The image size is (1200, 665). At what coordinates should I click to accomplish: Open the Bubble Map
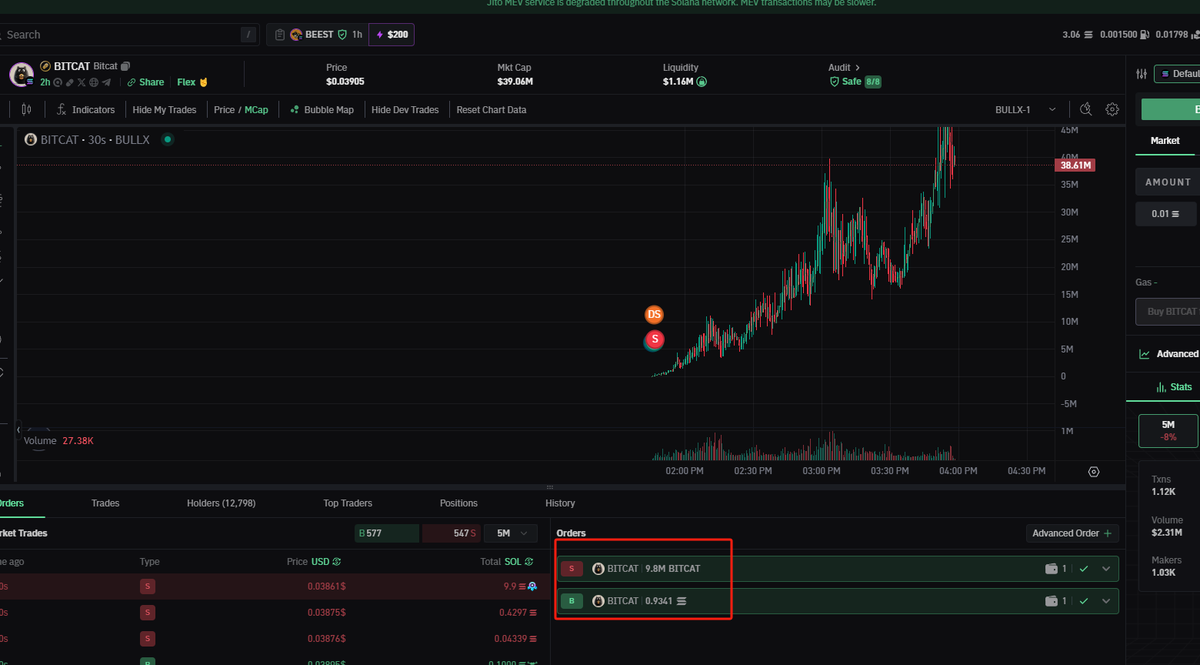click(x=321, y=110)
